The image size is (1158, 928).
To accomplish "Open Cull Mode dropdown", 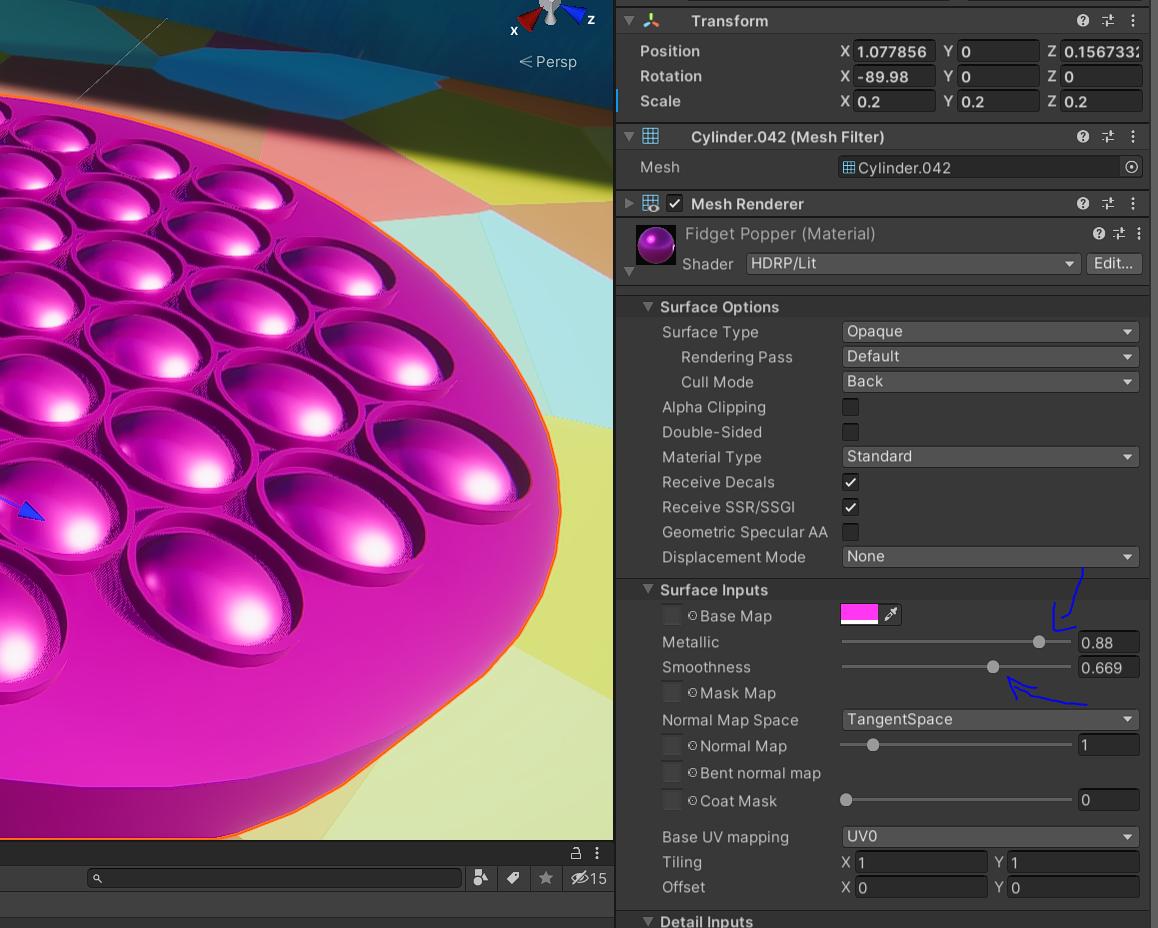I will coord(990,382).
